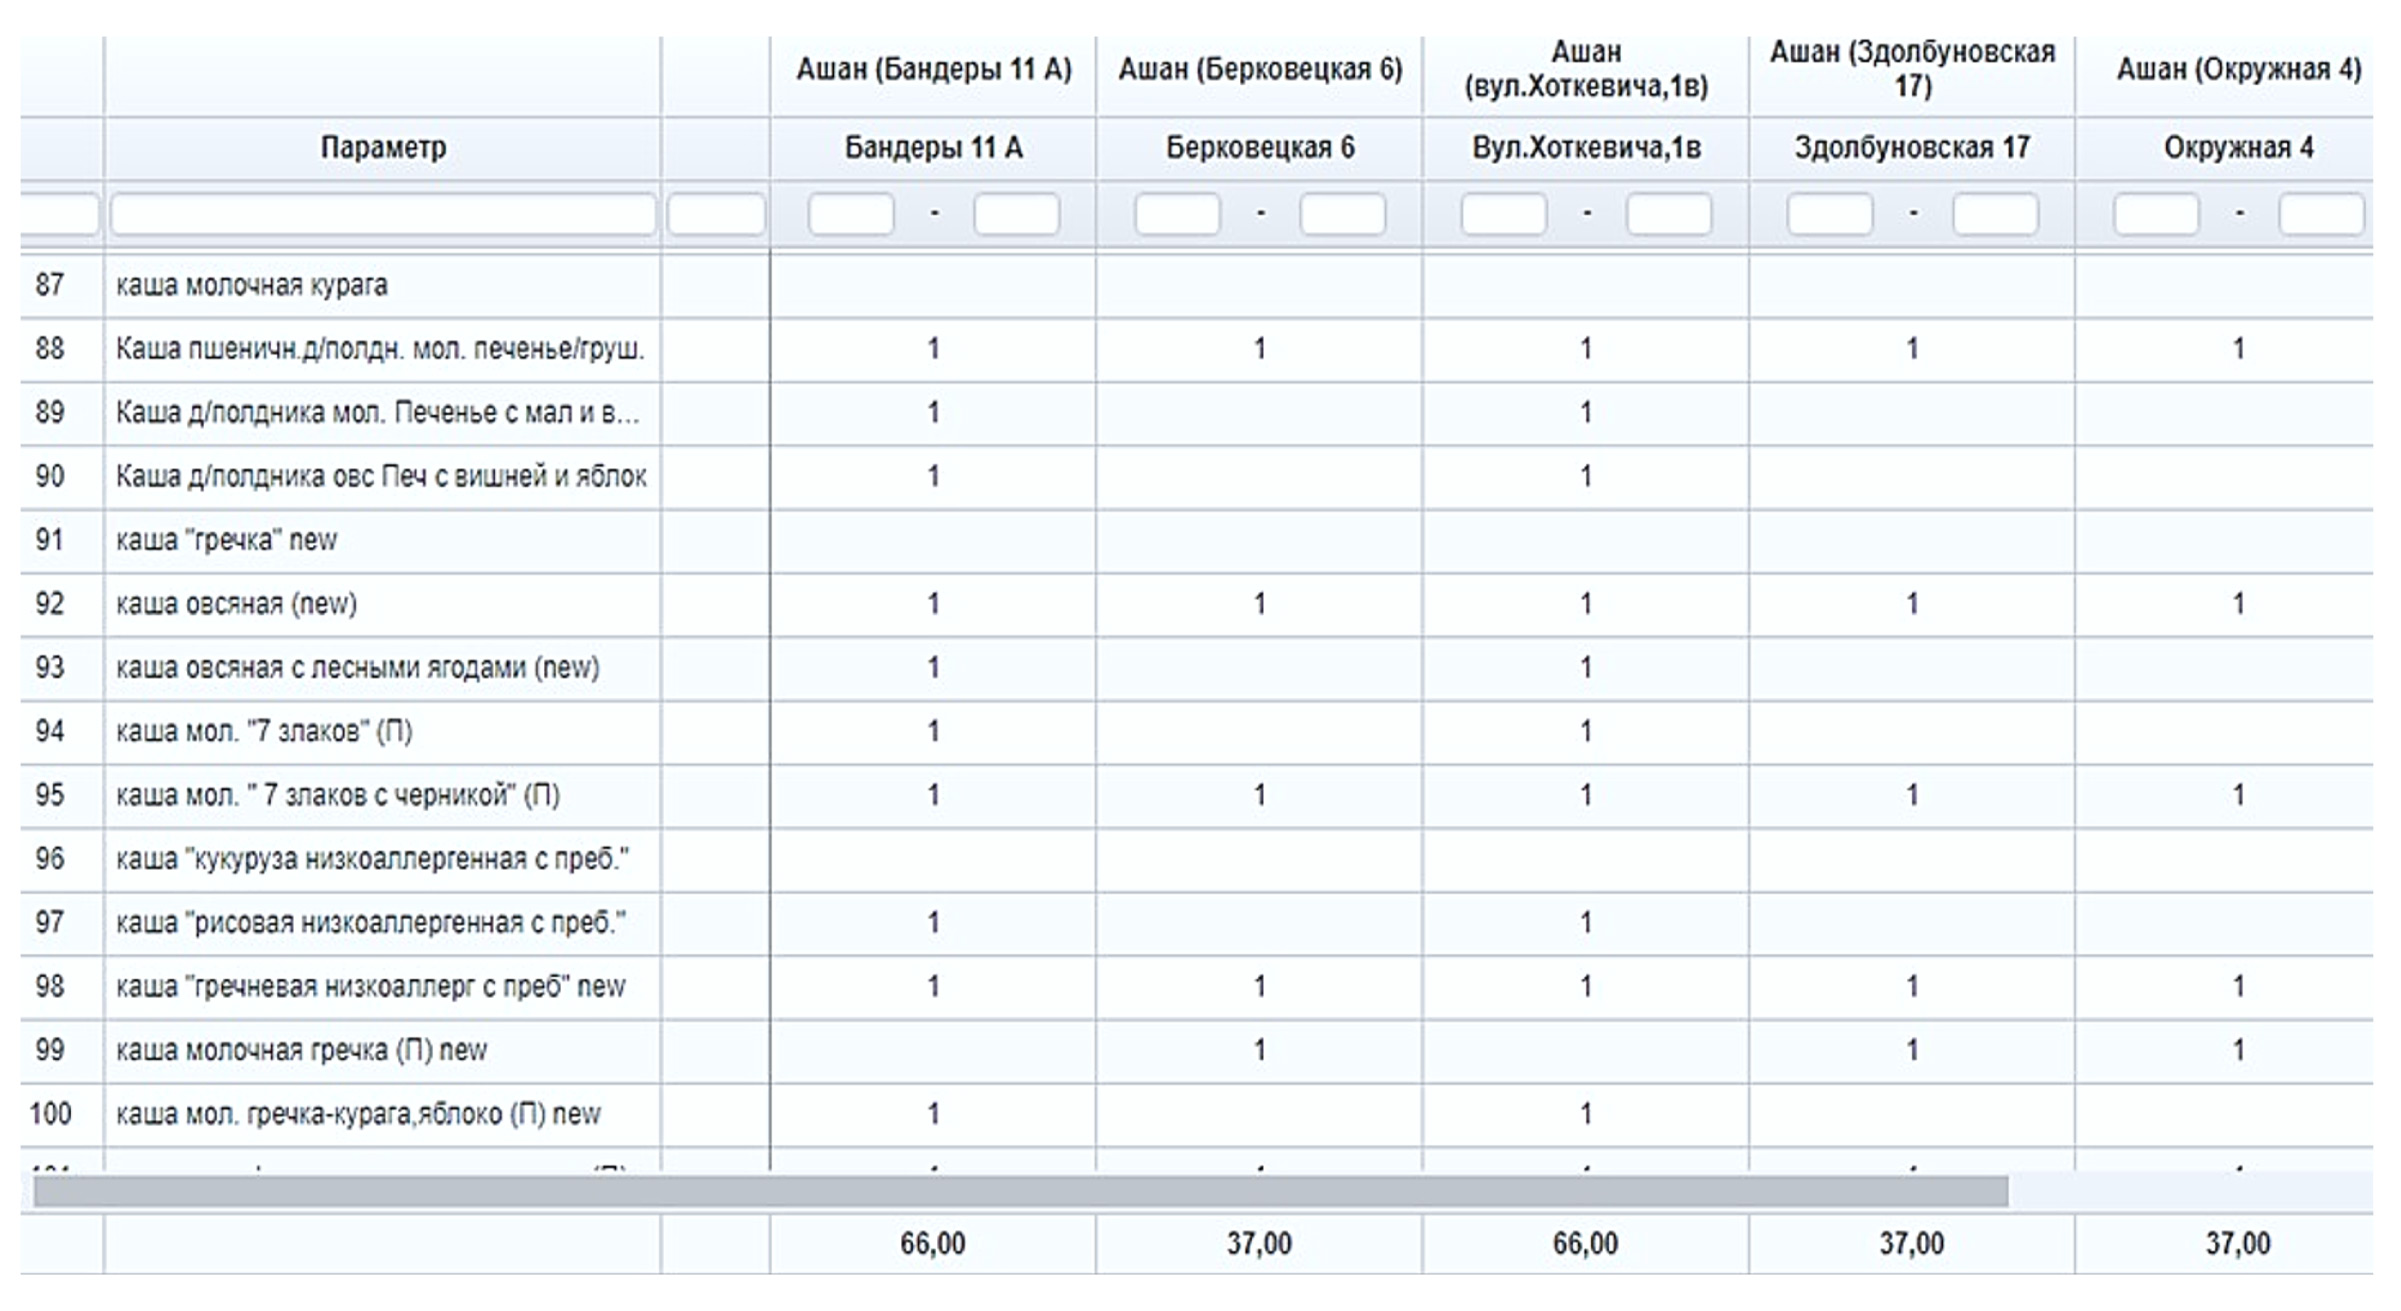The width and height of the screenshot is (2401, 1311).
Task: Focus the Здолбуновская 17 minimum filter field
Action: pyautogui.click(x=1830, y=214)
